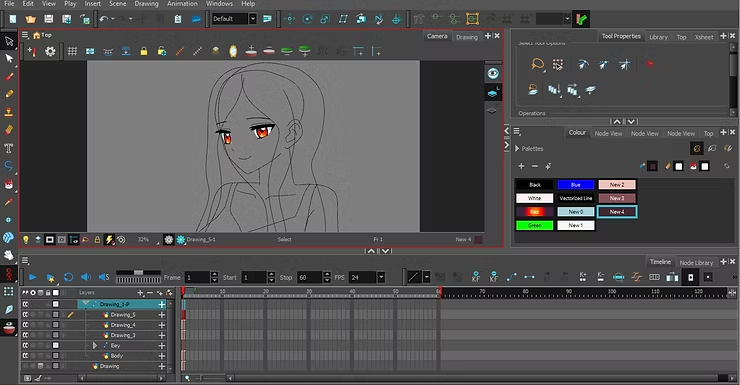Click Add Keyframe KF button

click(x=476, y=277)
